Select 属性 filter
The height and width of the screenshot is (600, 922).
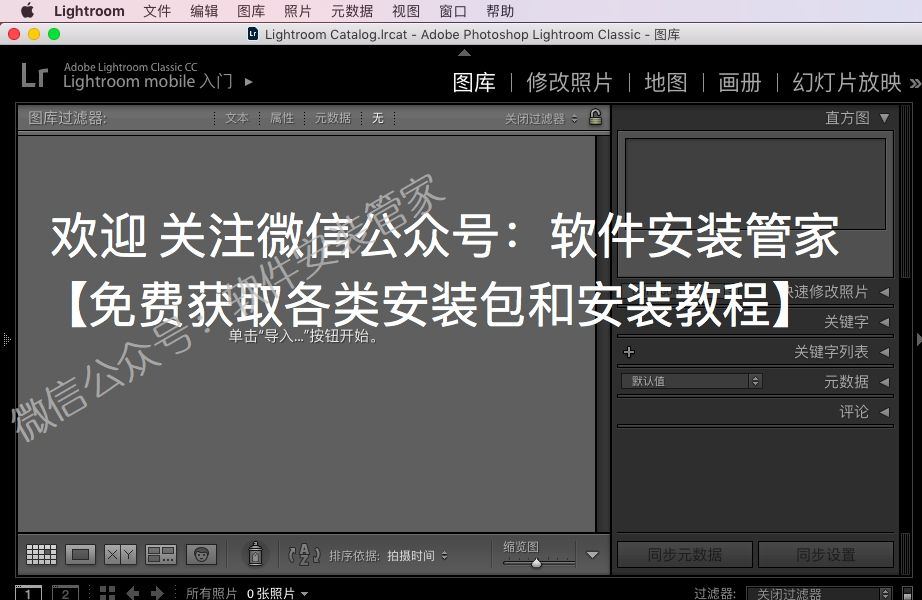click(x=282, y=118)
